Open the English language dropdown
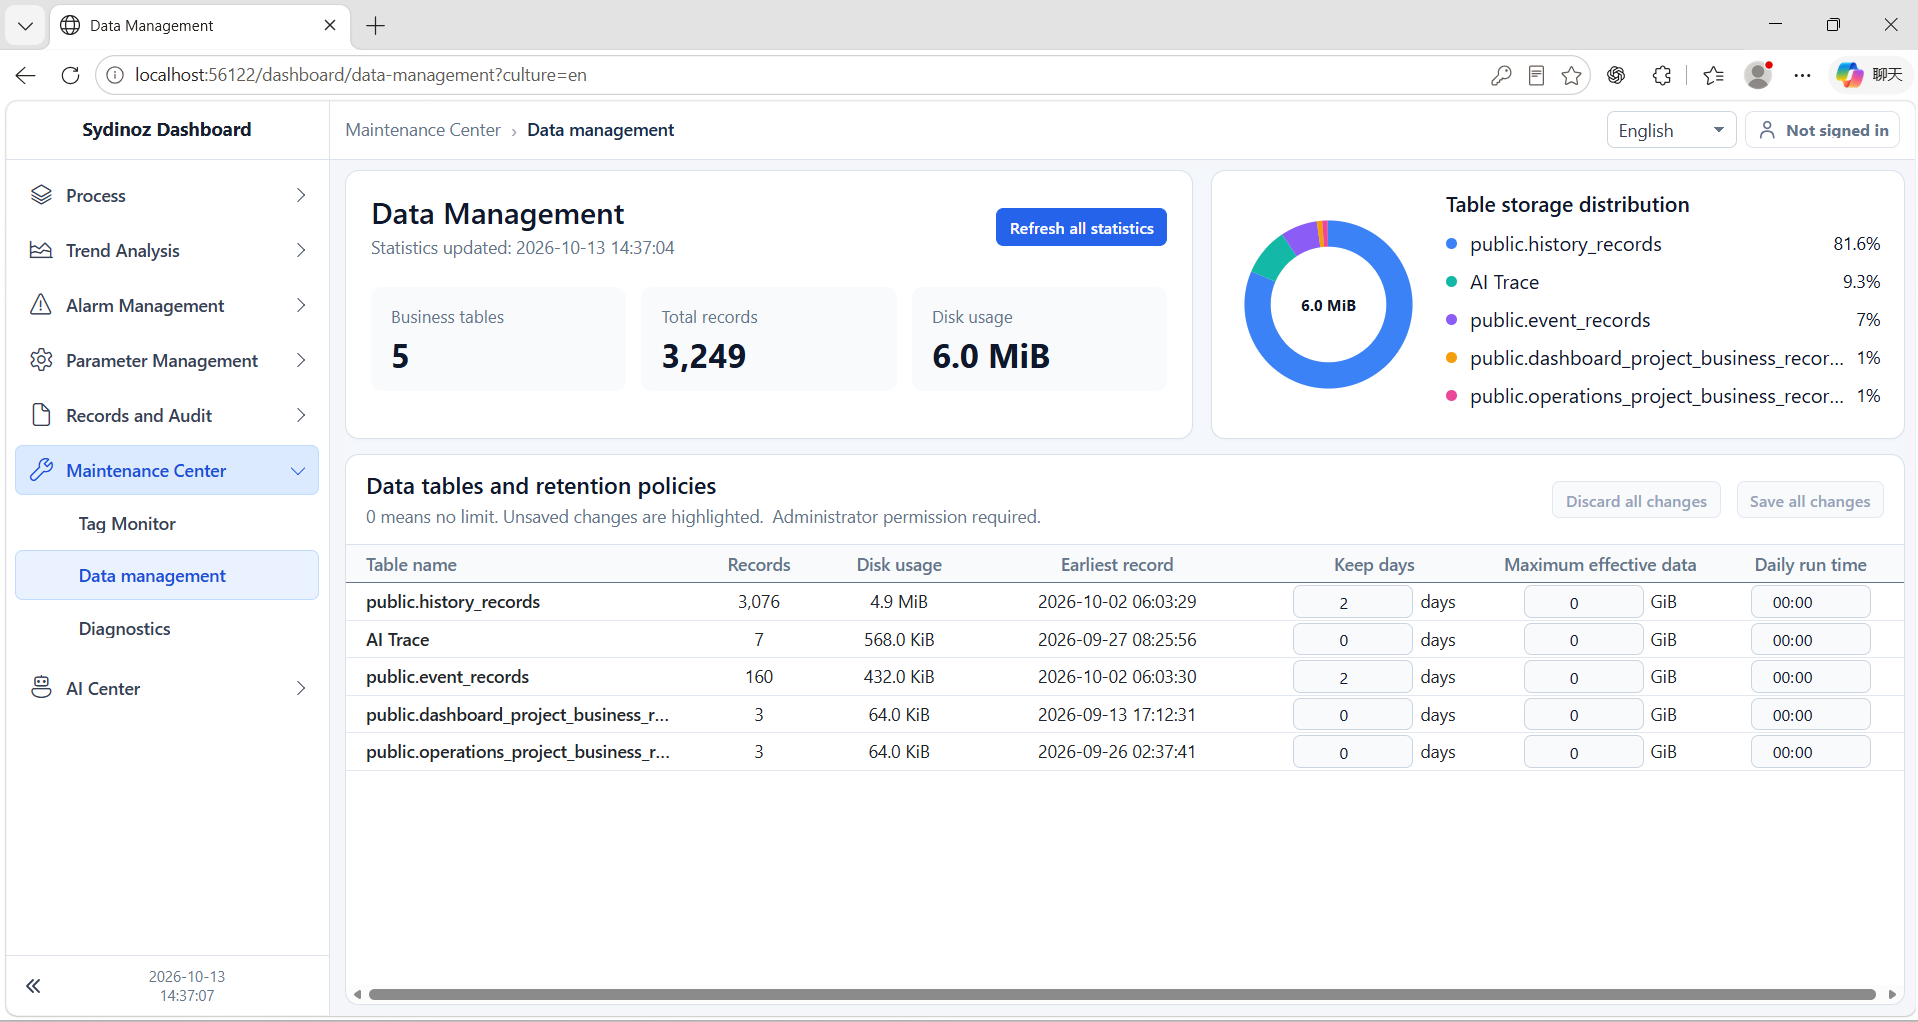1918x1022 pixels. click(x=1671, y=130)
